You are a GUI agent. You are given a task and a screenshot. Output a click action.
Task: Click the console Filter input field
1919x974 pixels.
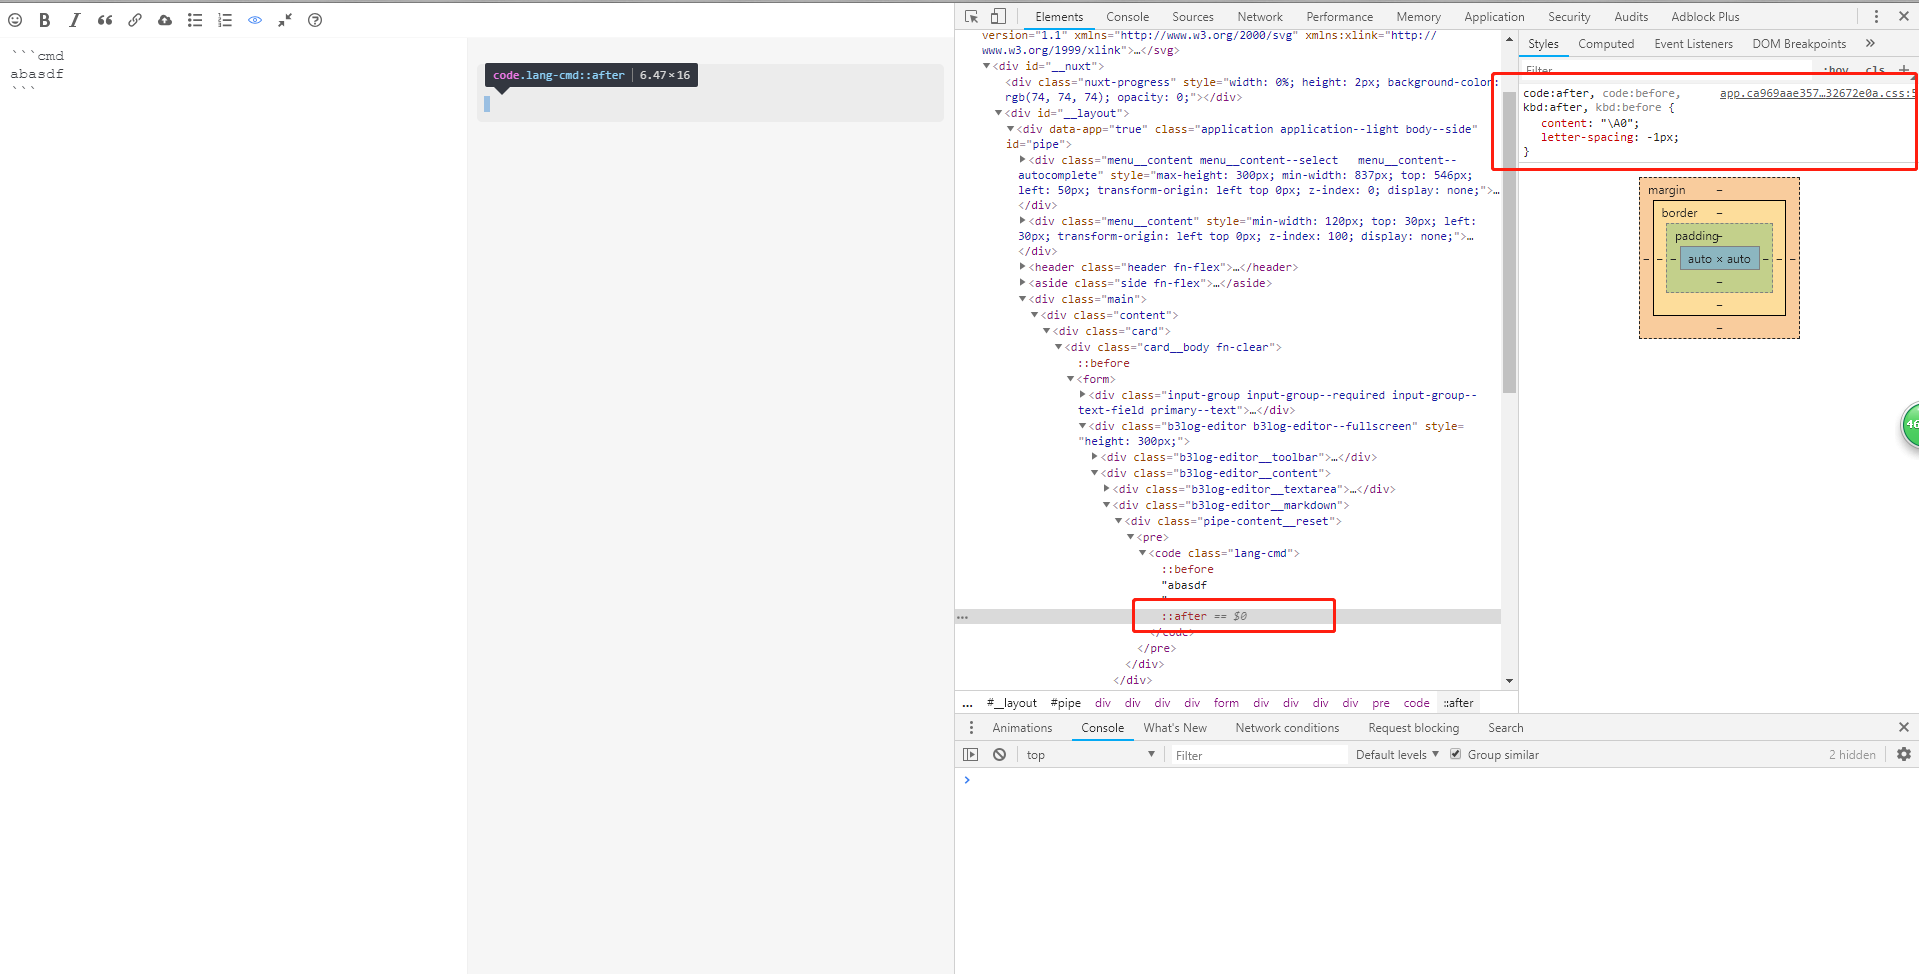pos(1258,755)
